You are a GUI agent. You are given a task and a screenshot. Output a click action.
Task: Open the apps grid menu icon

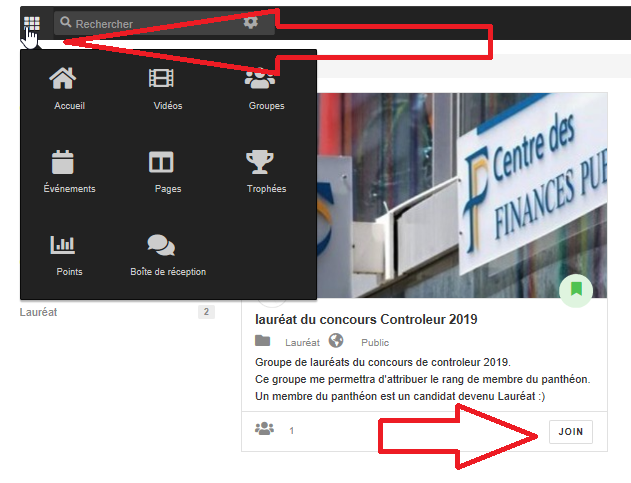tap(32, 23)
